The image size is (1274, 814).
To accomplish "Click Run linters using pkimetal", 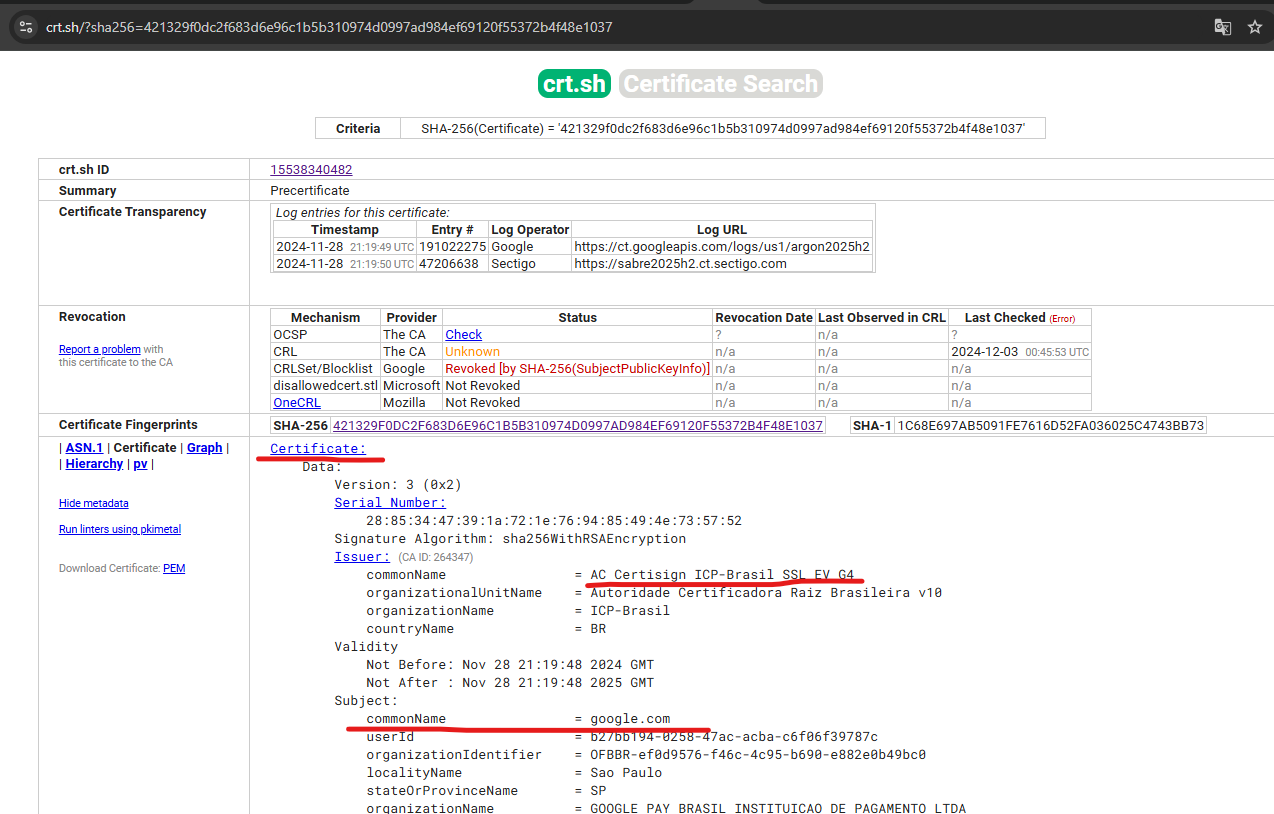I will pos(120,529).
